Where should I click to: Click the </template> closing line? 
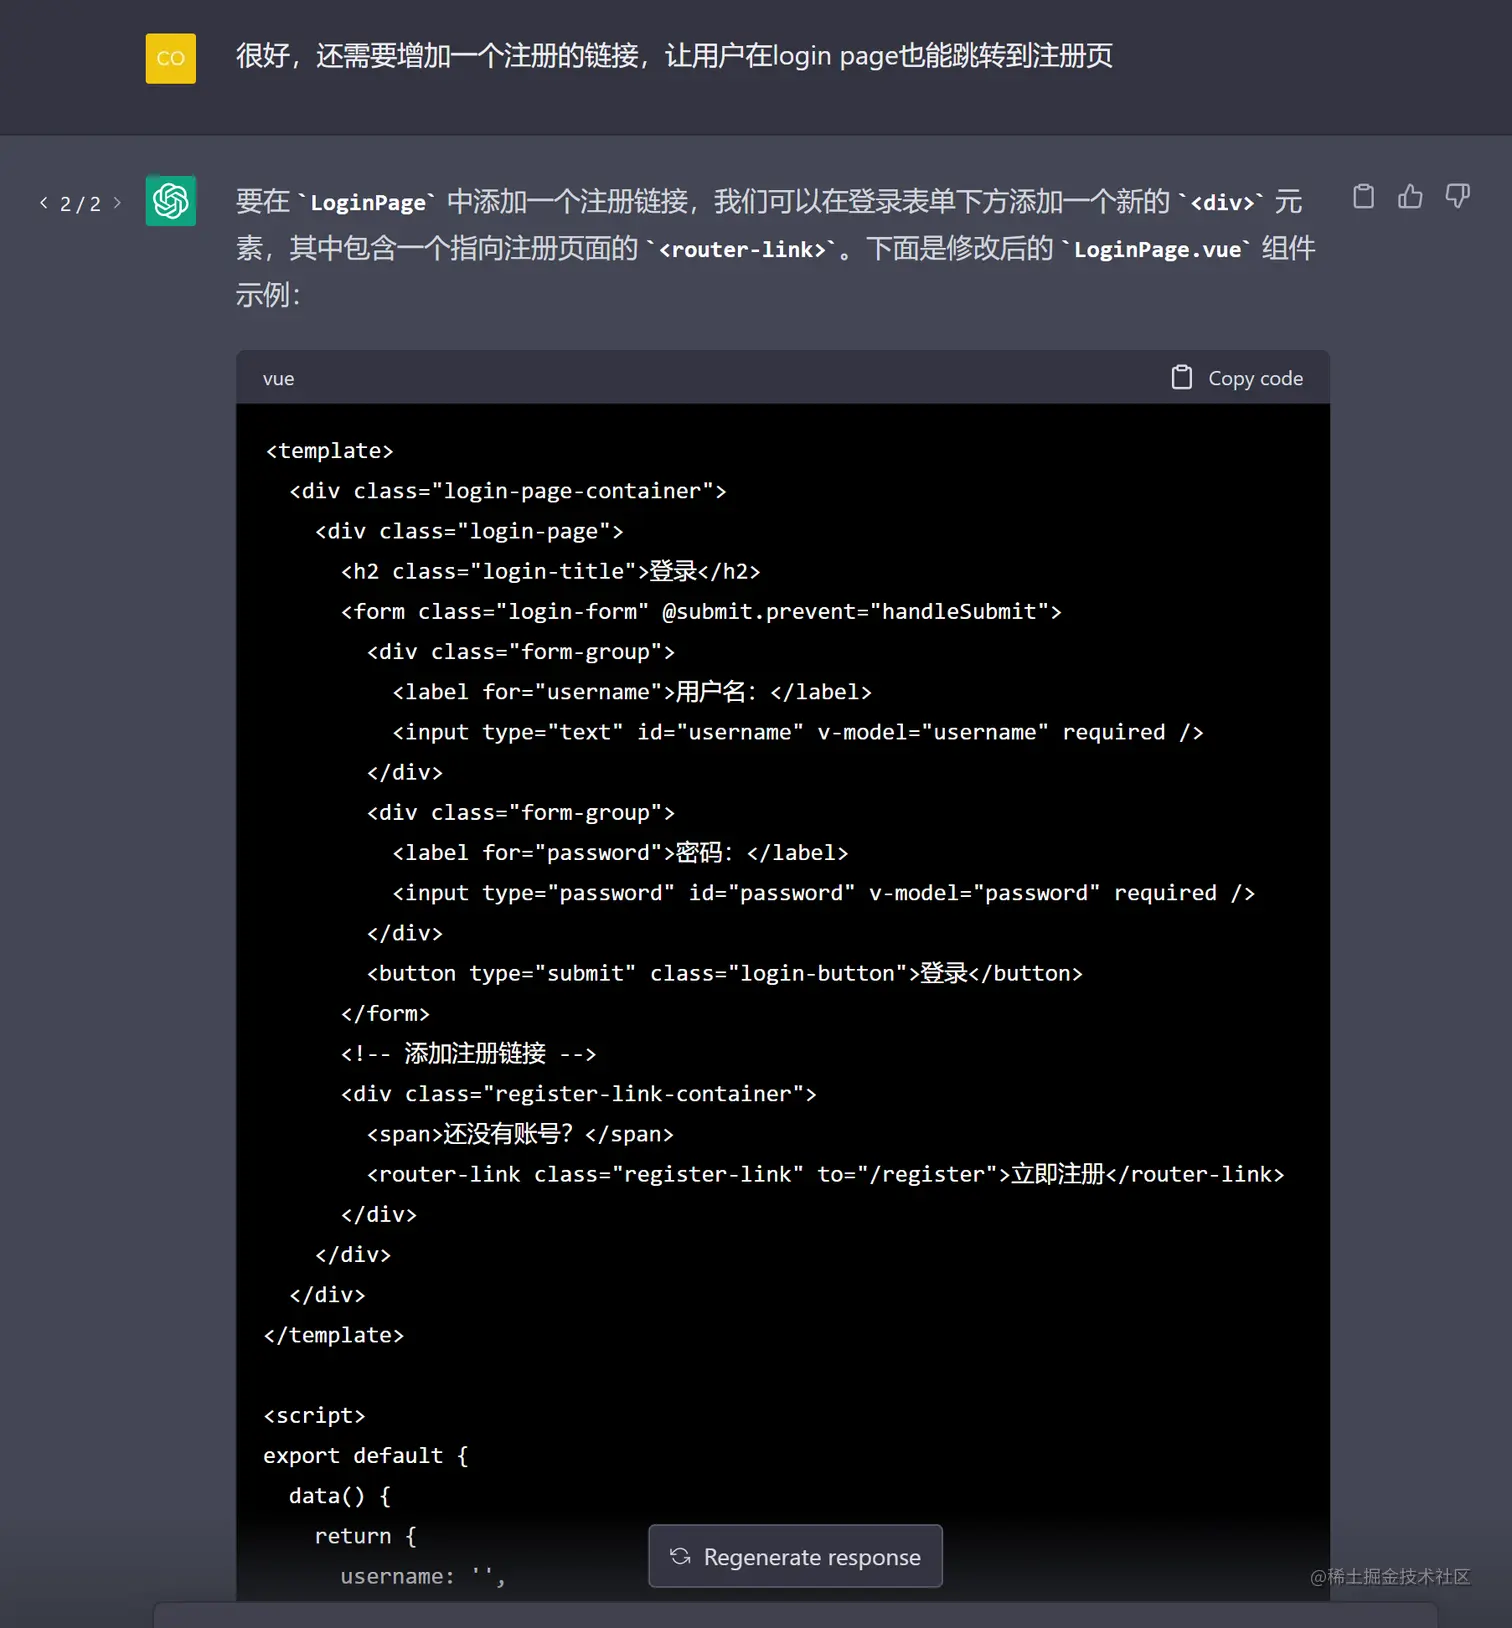tap(334, 1335)
